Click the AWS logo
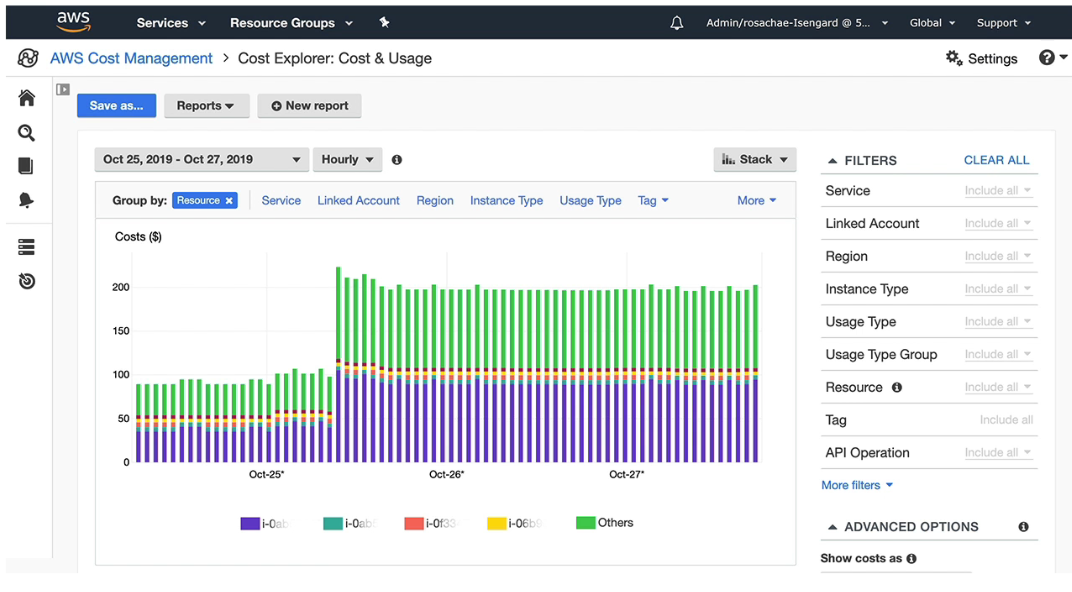Viewport: 1072px width, 592px height. coord(74,22)
